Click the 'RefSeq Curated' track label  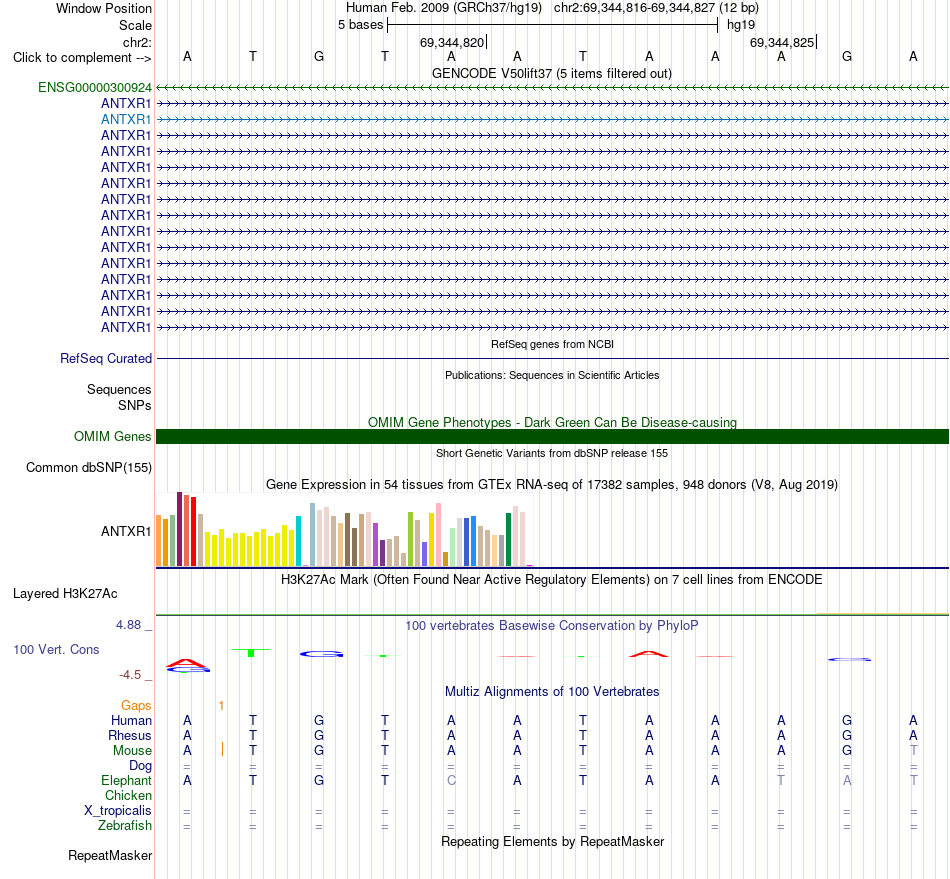click(106, 359)
